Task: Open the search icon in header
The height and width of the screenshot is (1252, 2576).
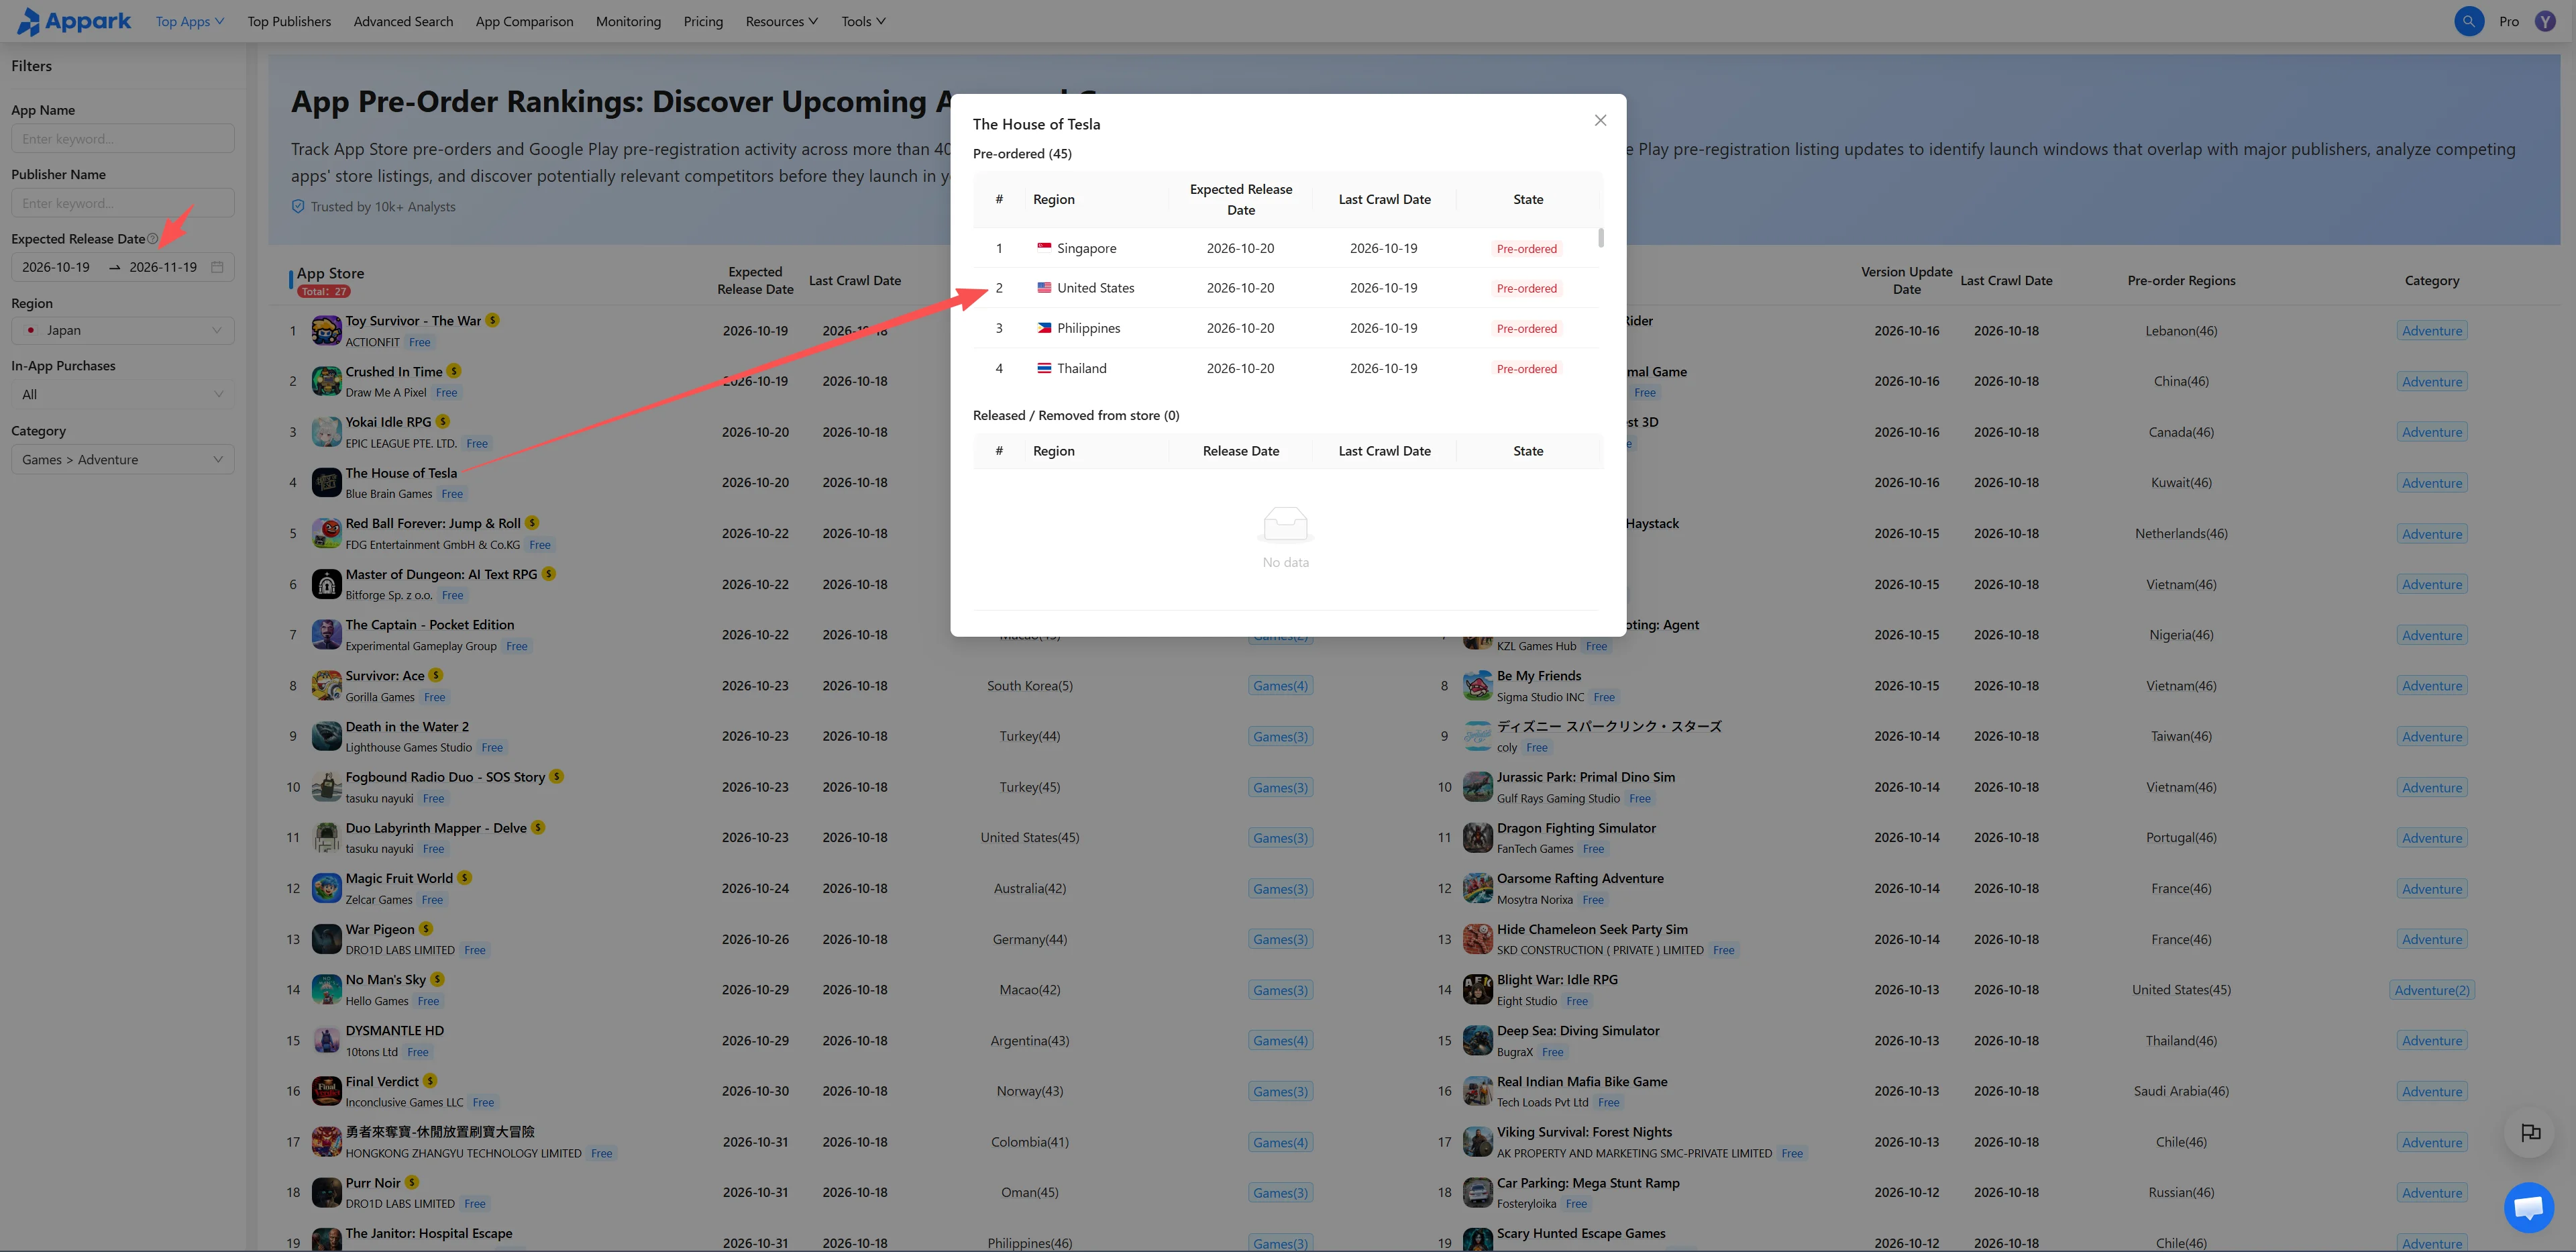Action: (x=2468, y=21)
